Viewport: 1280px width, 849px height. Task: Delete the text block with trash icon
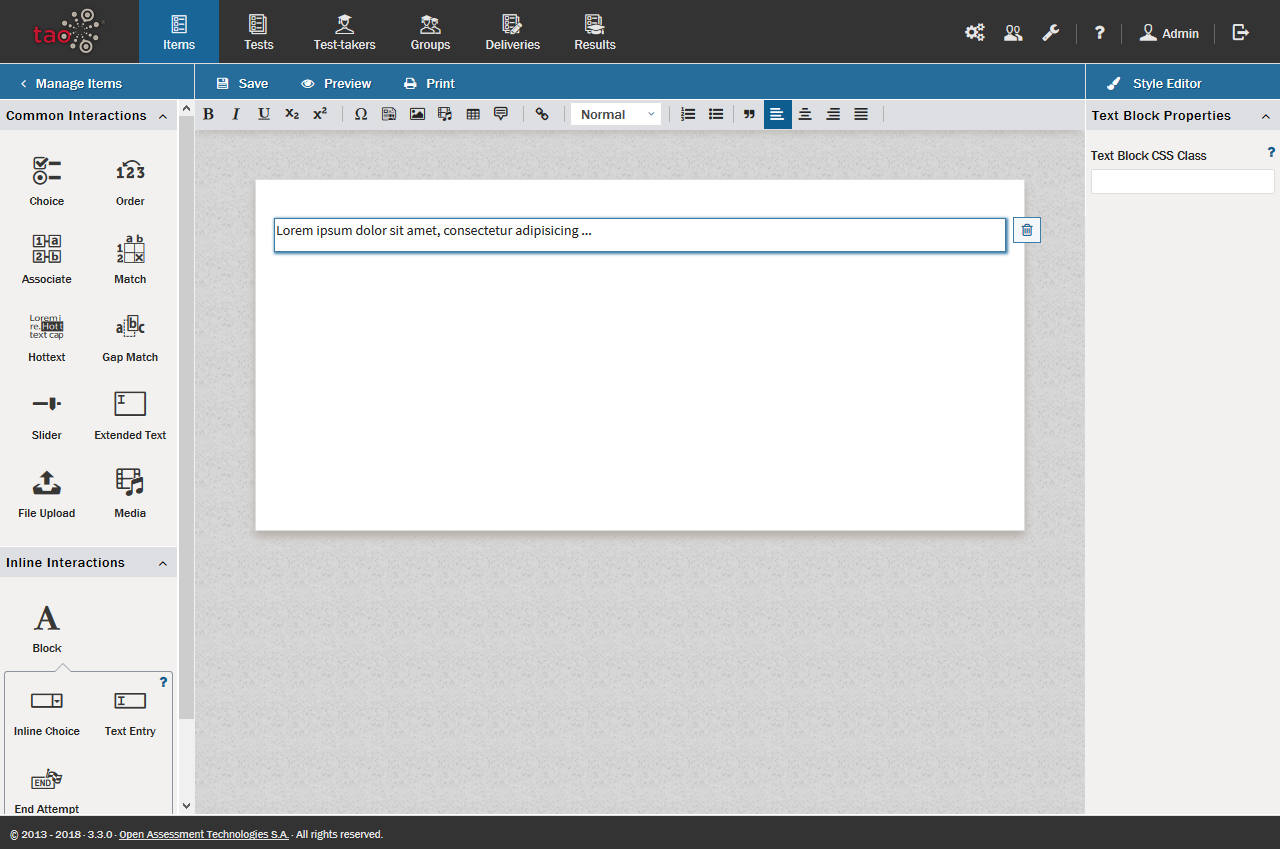pyautogui.click(x=1026, y=230)
